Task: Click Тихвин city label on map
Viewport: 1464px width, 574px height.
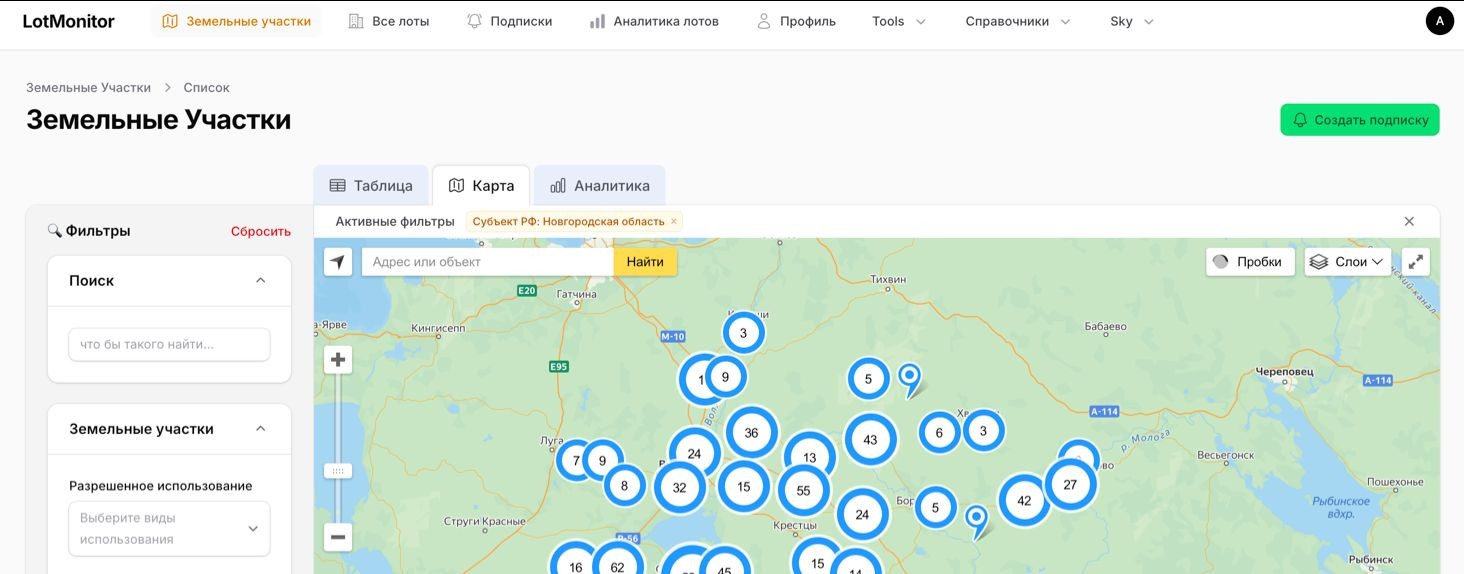Action: coord(889,278)
